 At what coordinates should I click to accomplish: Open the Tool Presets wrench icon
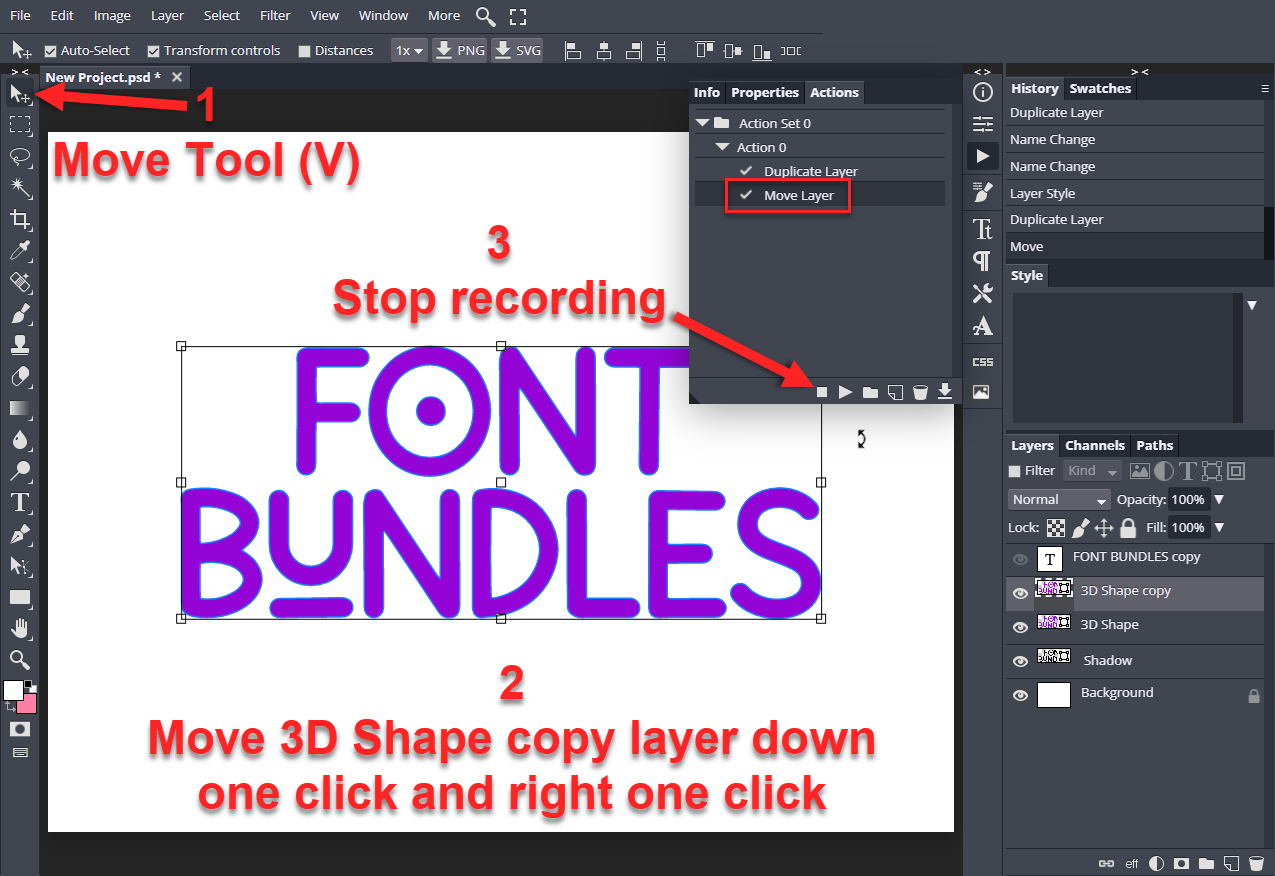pos(983,294)
